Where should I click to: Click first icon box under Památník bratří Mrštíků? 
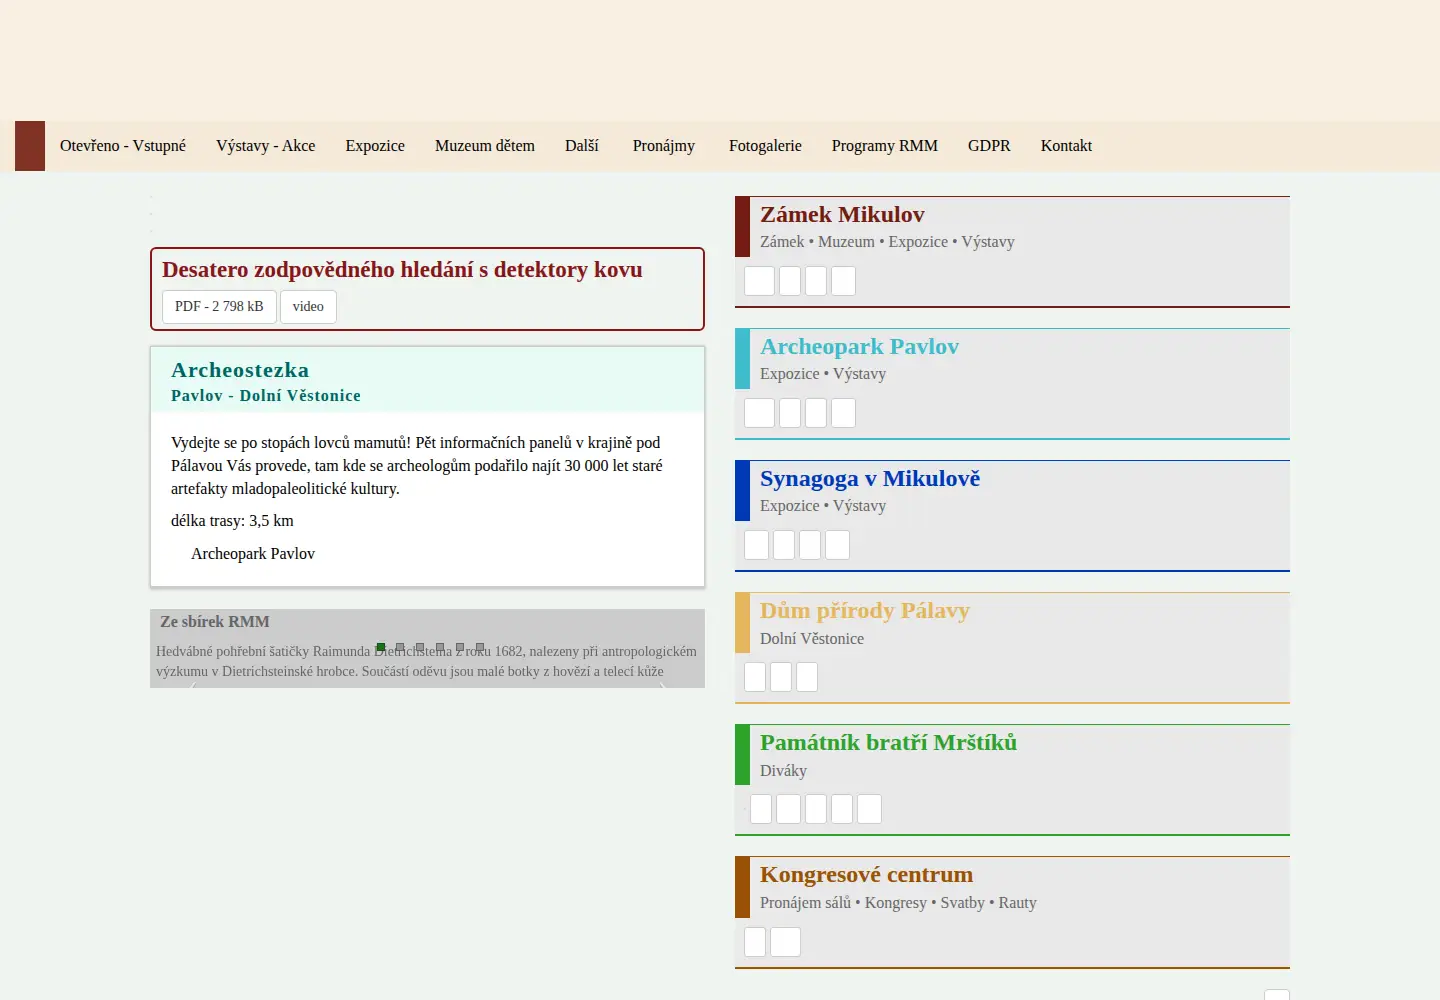pyautogui.click(x=761, y=809)
